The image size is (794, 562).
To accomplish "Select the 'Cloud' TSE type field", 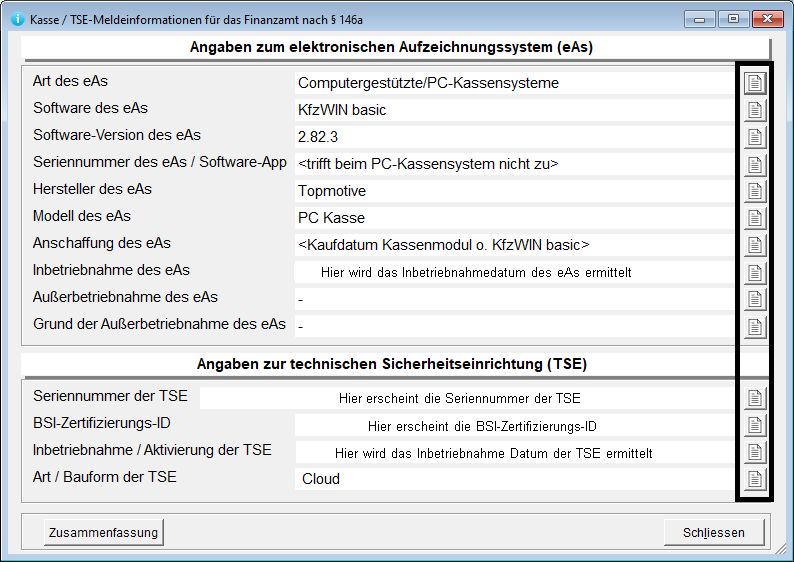I will 514,479.
